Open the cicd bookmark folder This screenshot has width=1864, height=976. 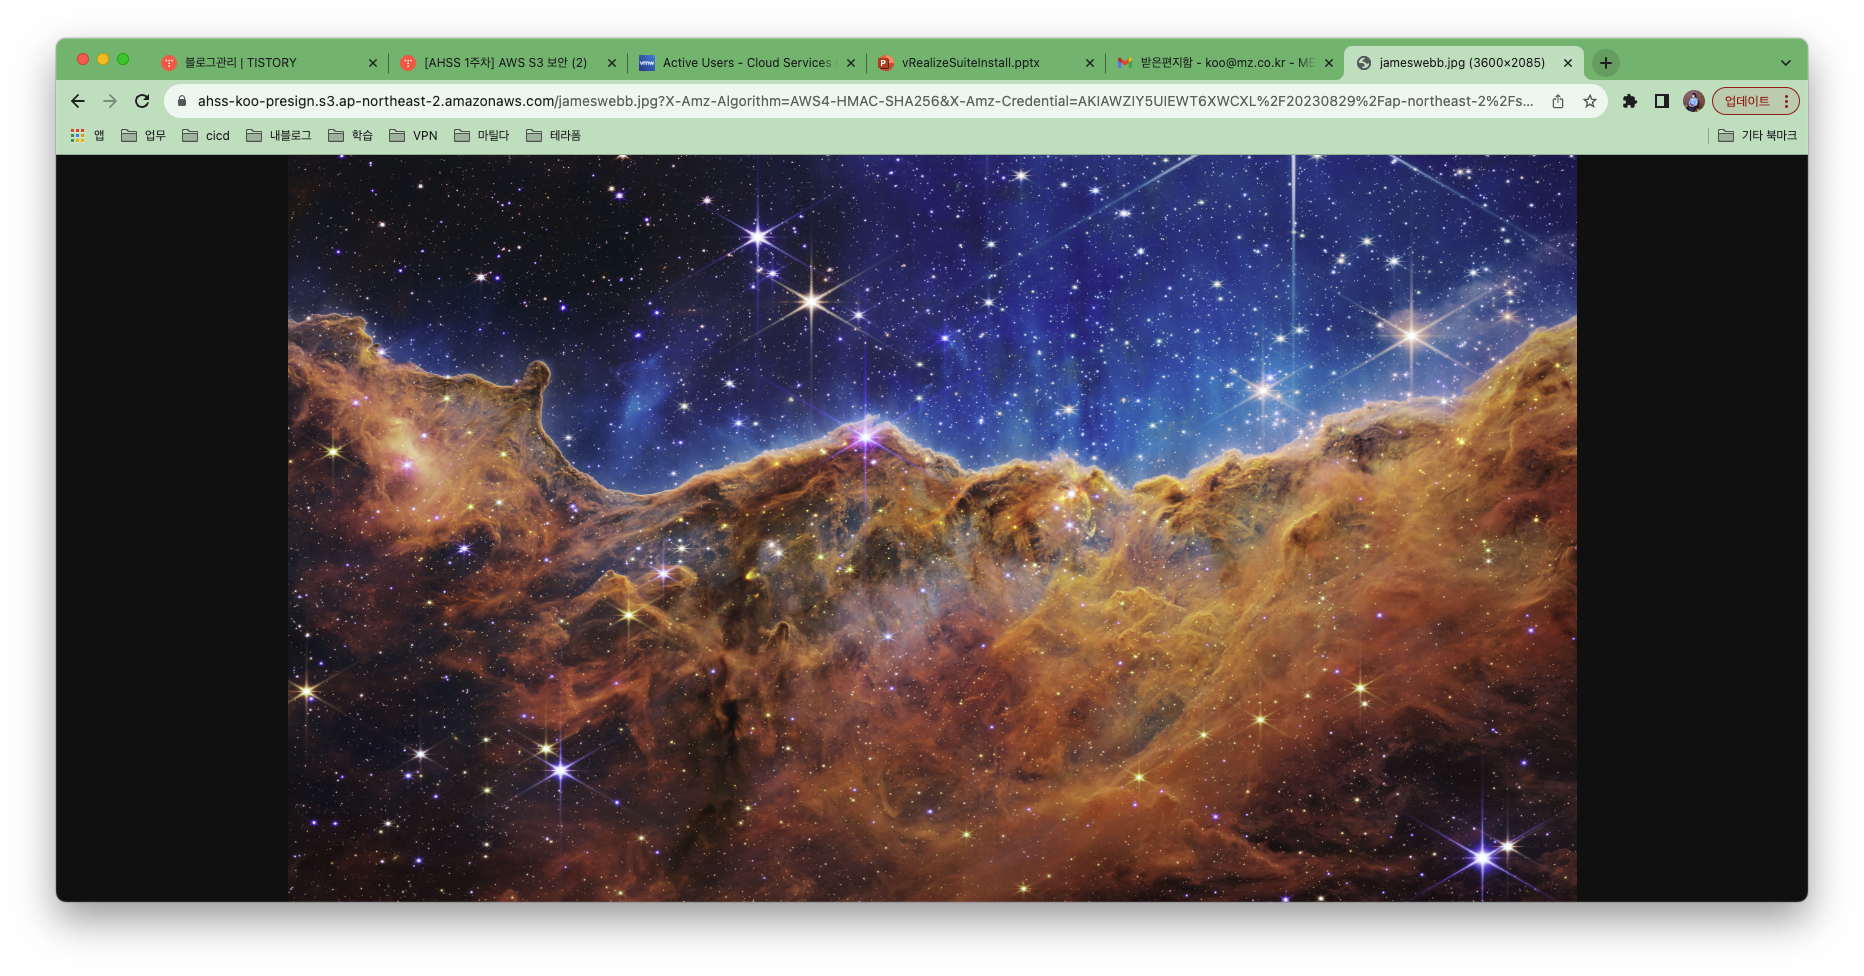(206, 135)
